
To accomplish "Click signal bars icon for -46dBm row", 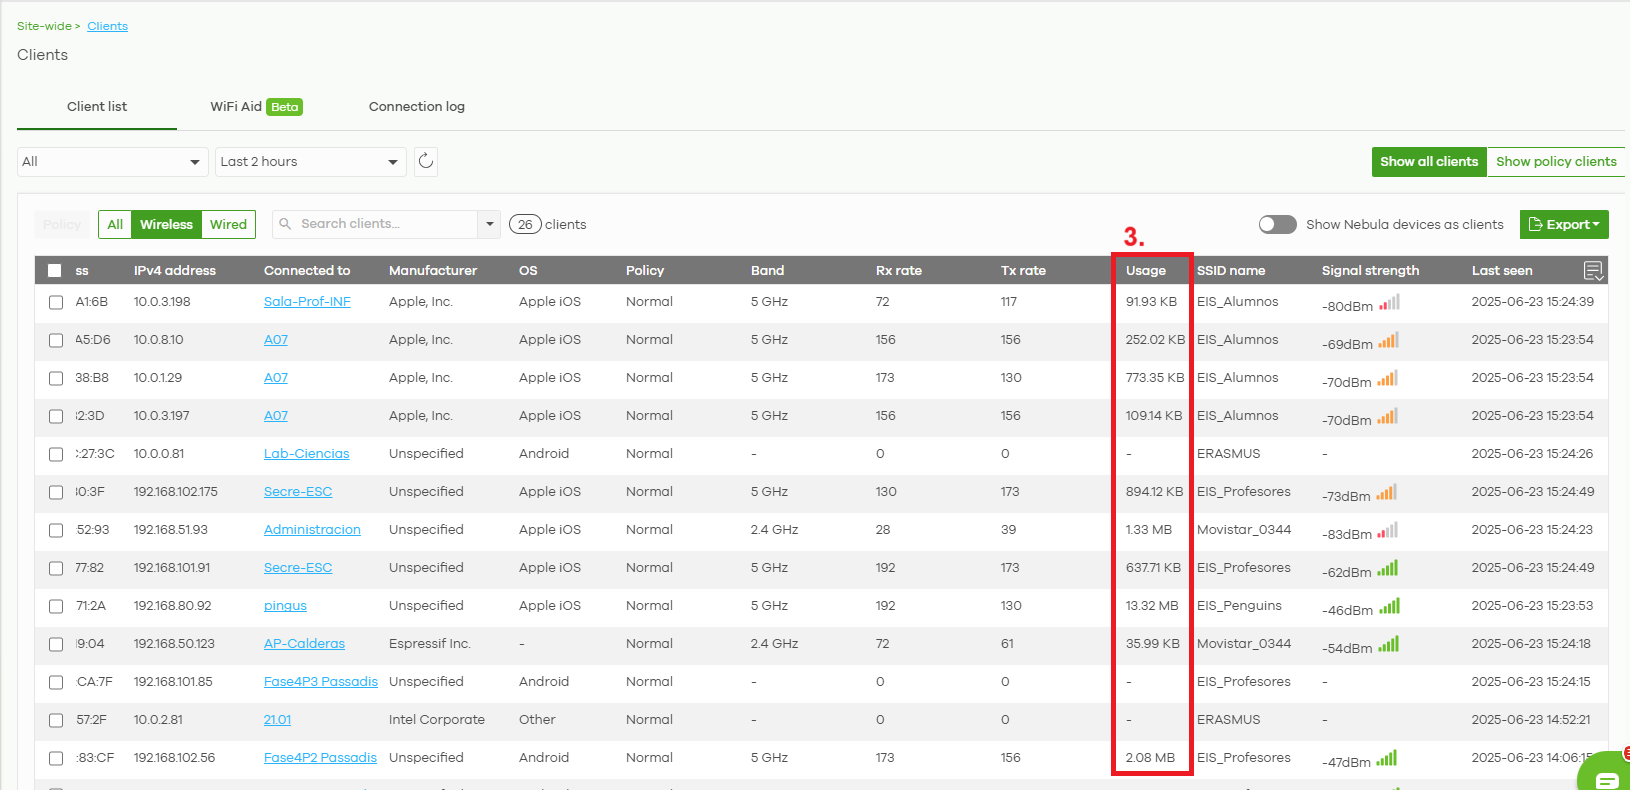I will [x=1389, y=607].
